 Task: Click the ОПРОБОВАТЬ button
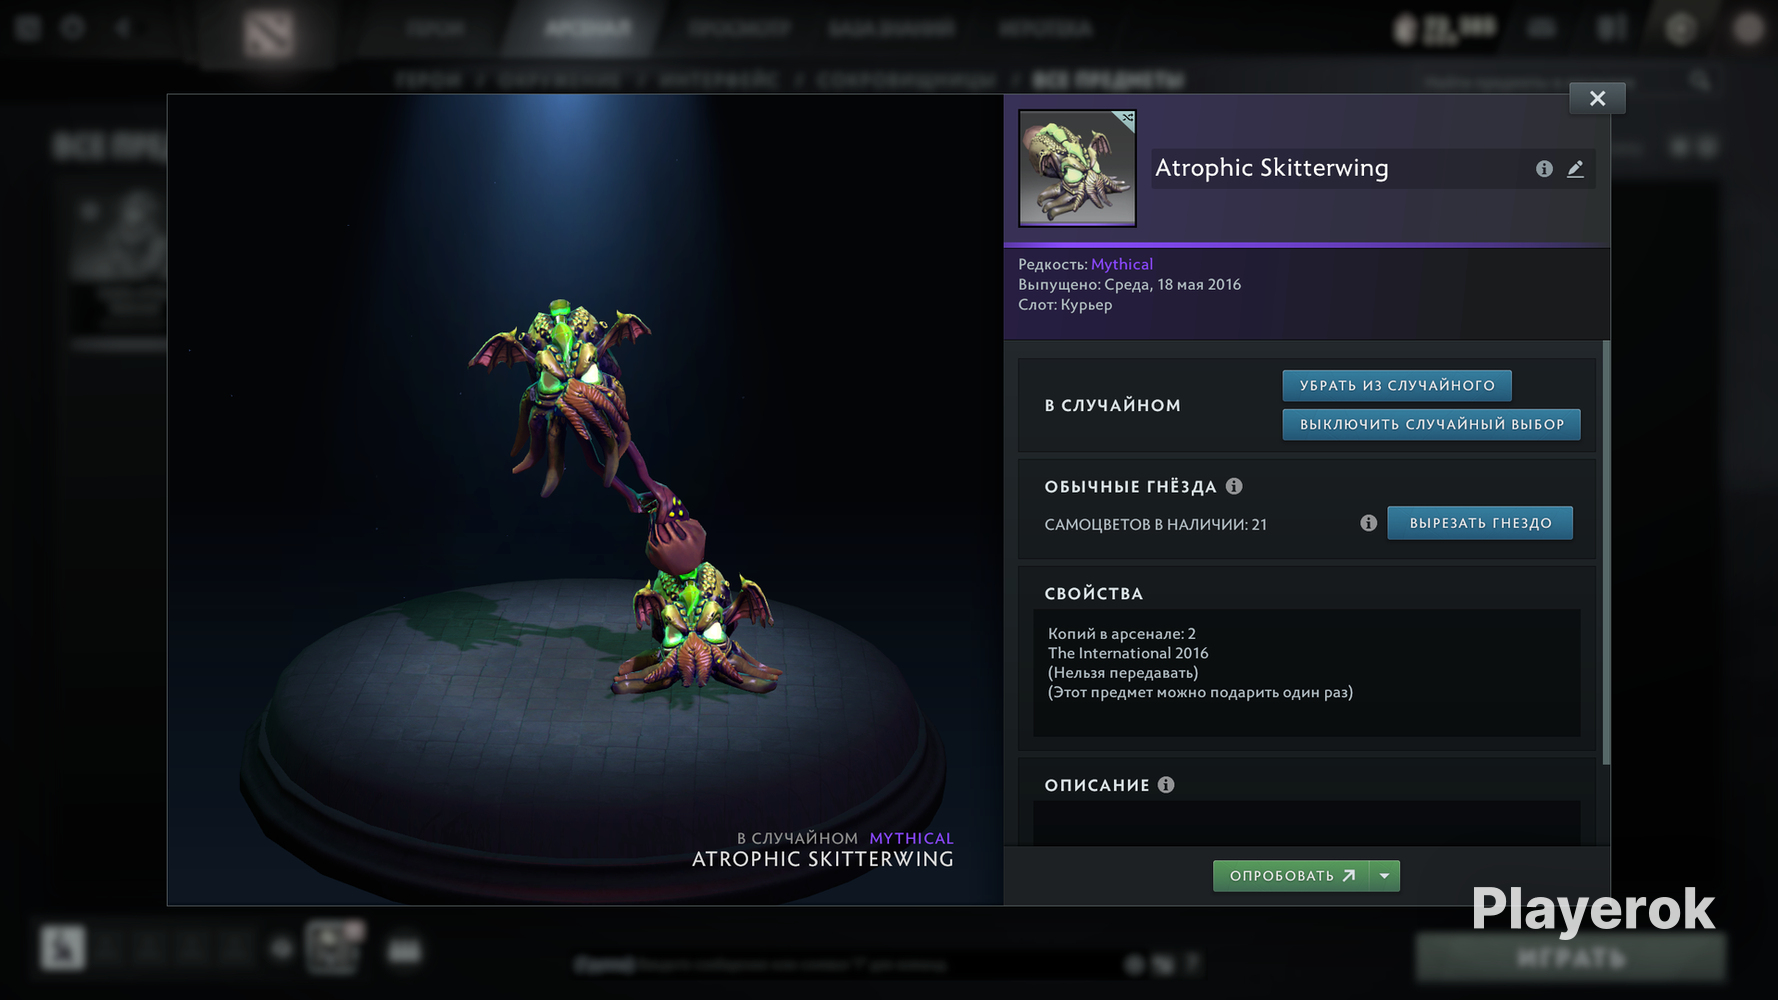1291,876
